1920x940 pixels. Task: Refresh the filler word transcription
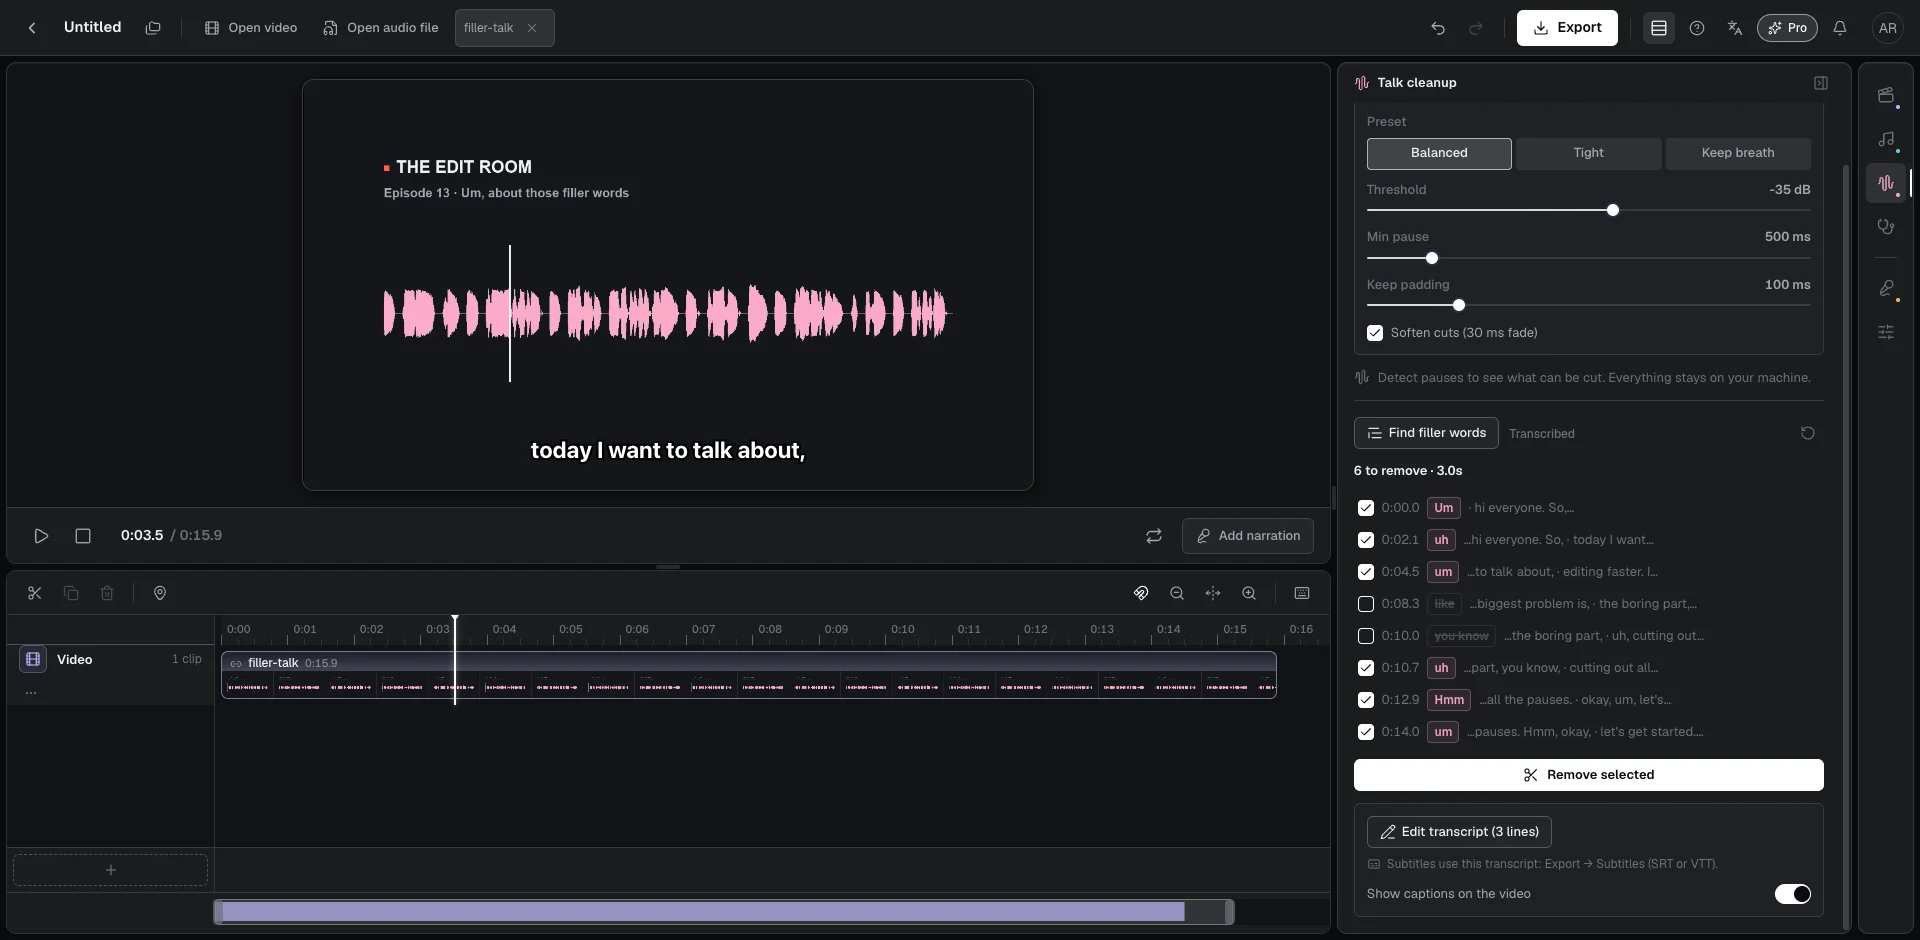(1808, 433)
